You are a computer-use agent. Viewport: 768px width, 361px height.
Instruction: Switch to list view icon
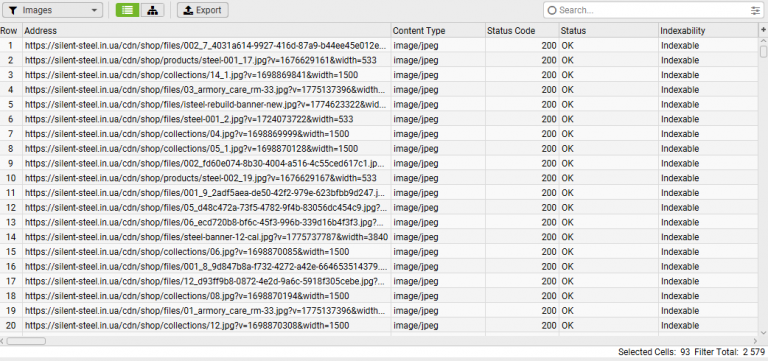[x=127, y=10]
